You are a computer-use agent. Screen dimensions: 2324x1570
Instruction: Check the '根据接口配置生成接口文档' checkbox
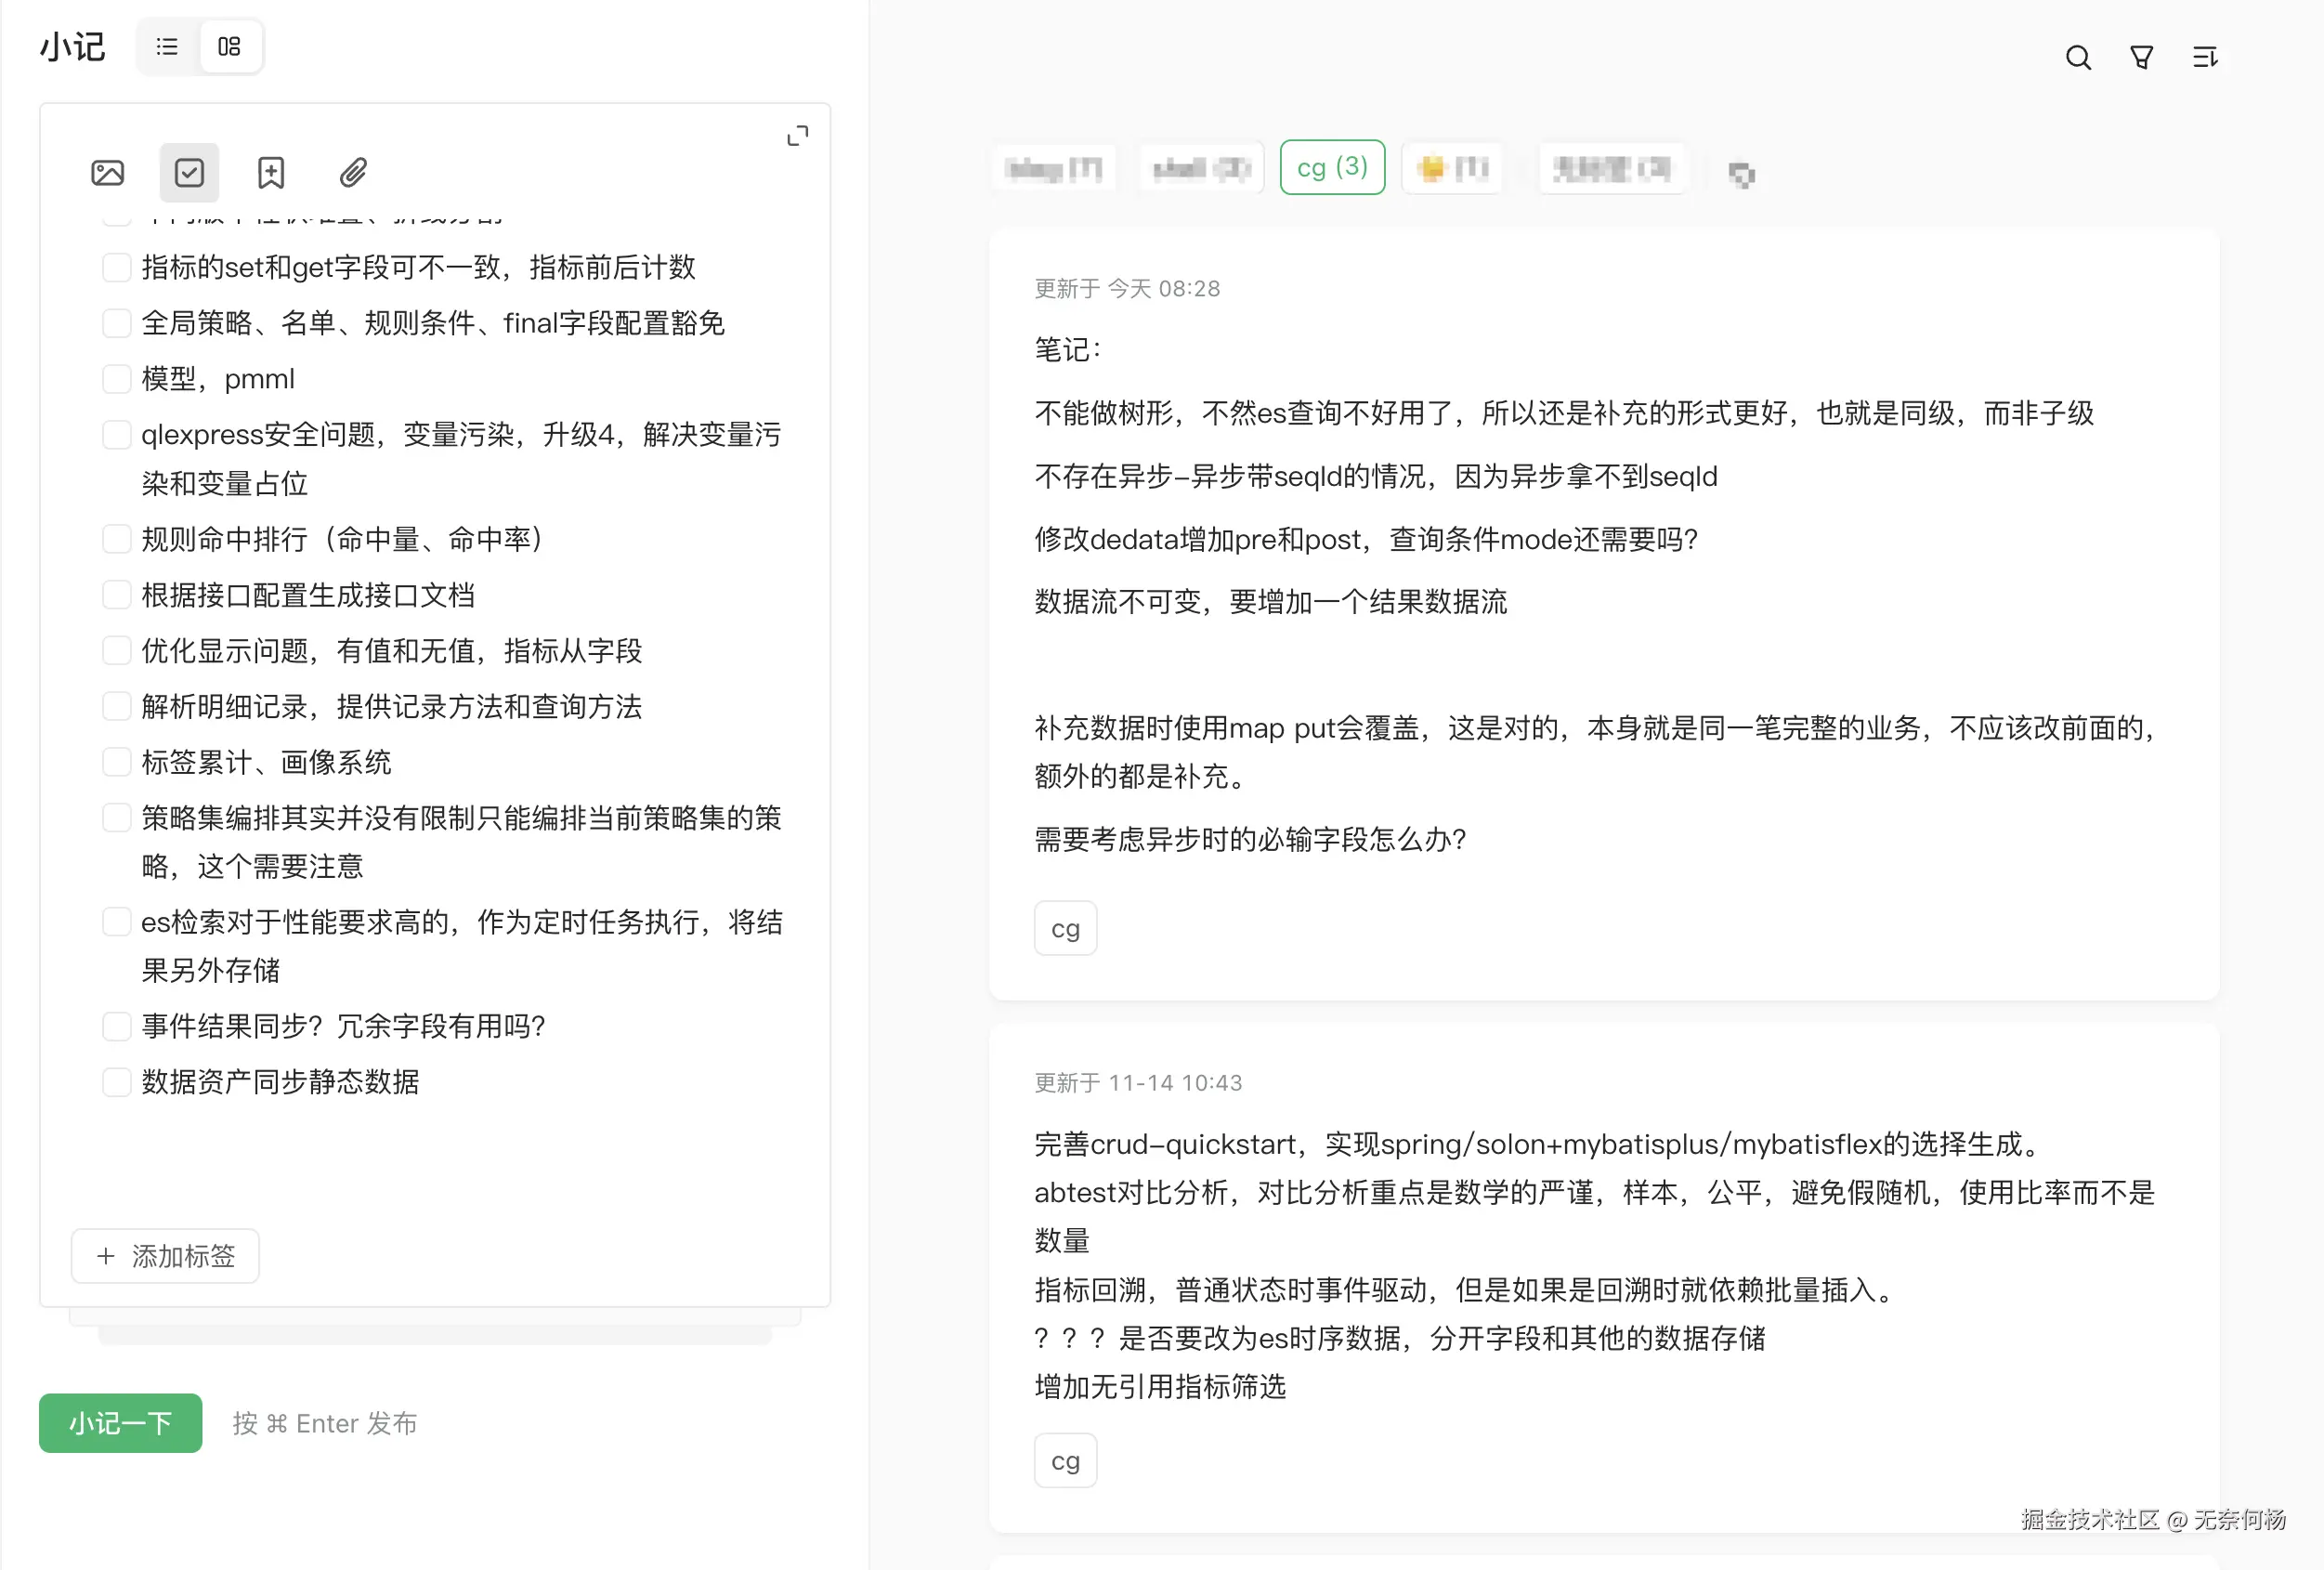tap(117, 595)
